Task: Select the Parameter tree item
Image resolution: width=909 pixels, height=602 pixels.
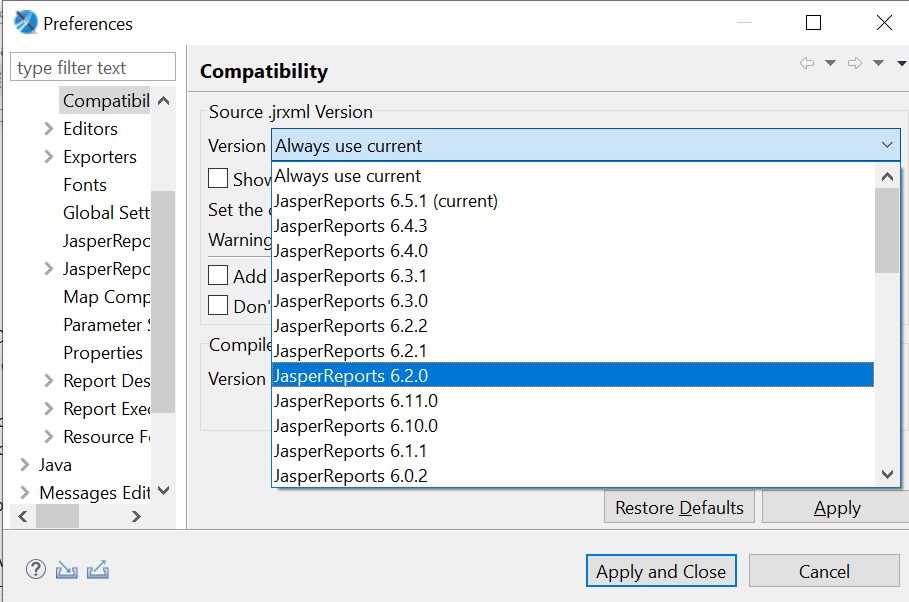Action: pos(107,324)
